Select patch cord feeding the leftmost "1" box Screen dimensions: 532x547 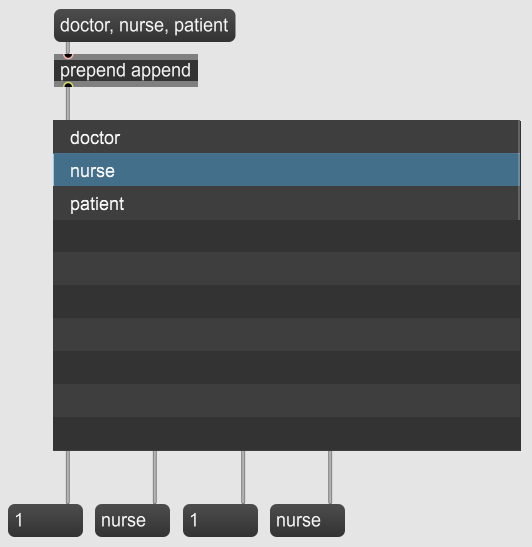pyautogui.click(x=68, y=477)
